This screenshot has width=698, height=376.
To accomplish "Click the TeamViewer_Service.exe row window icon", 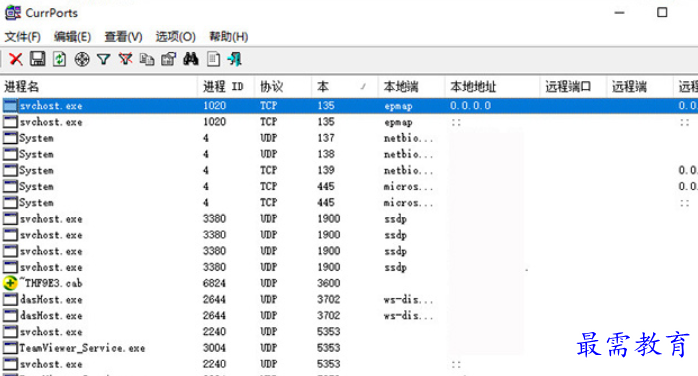I will [10, 348].
